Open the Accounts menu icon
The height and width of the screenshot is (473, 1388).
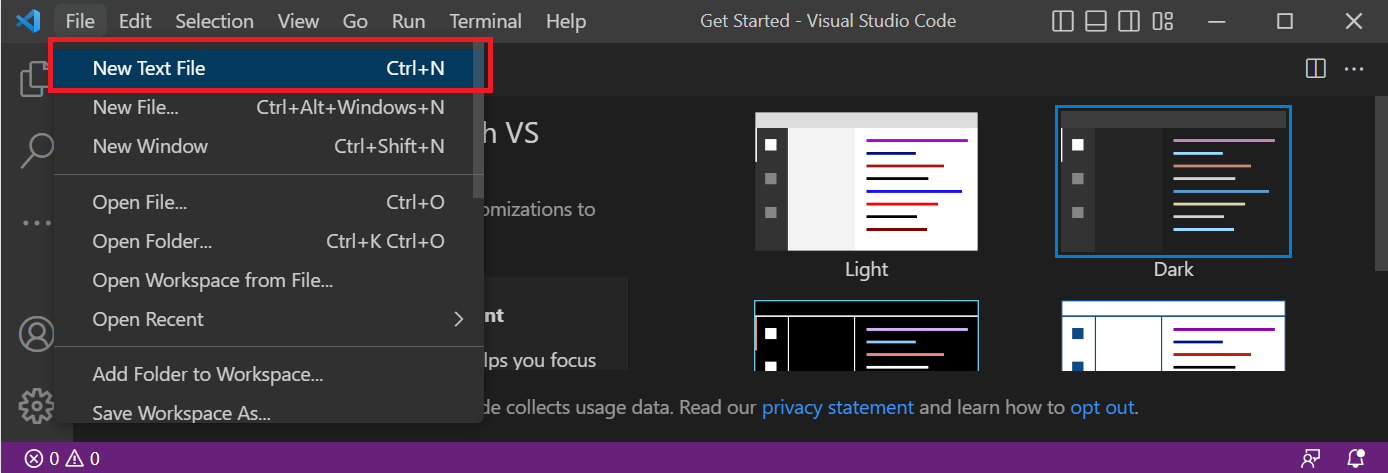pos(37,335)
